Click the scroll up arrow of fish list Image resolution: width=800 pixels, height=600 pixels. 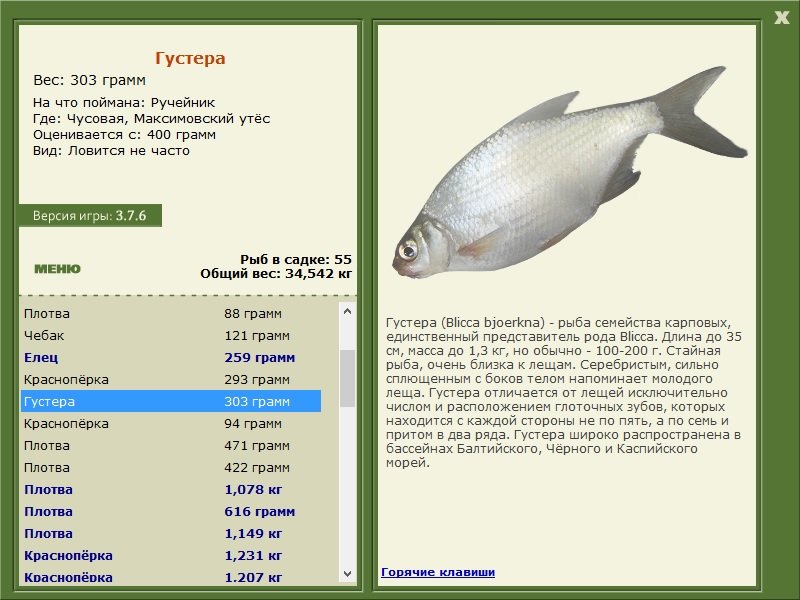(347, 311)
